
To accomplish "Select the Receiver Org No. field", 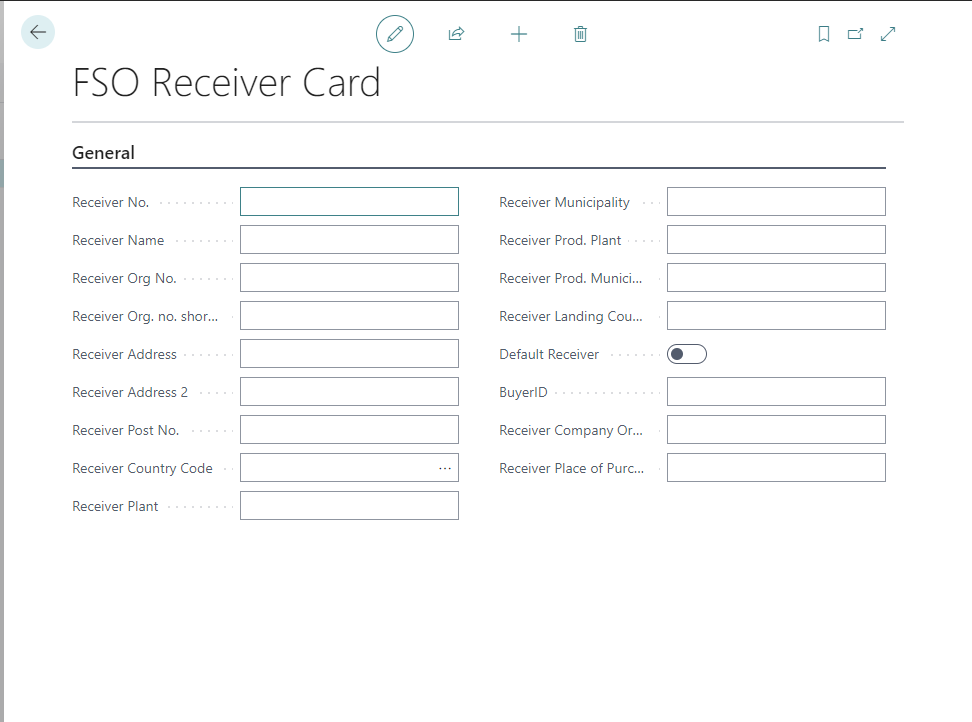I will click(349, 278).
